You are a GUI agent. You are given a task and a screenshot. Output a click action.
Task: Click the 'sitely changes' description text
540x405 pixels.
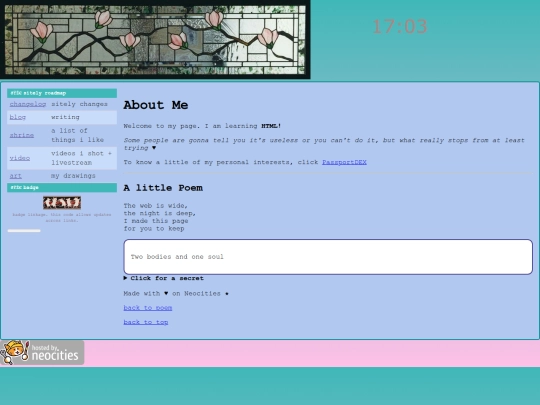[x=80, y=104]
